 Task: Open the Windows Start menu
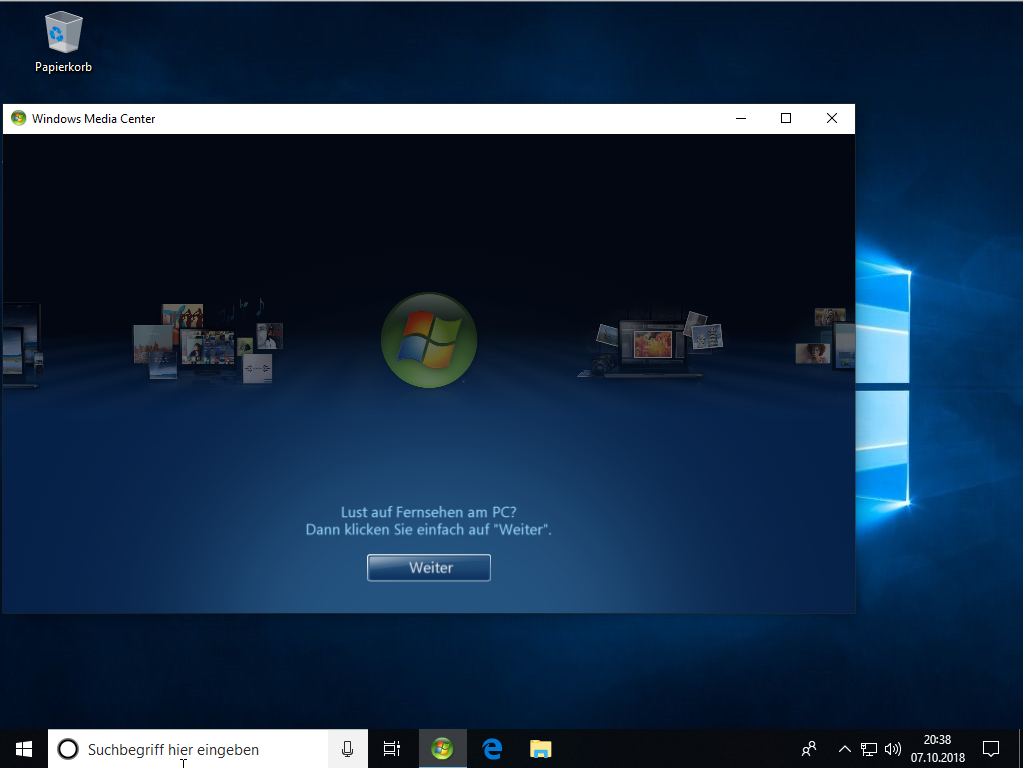[x=24, y=749]
